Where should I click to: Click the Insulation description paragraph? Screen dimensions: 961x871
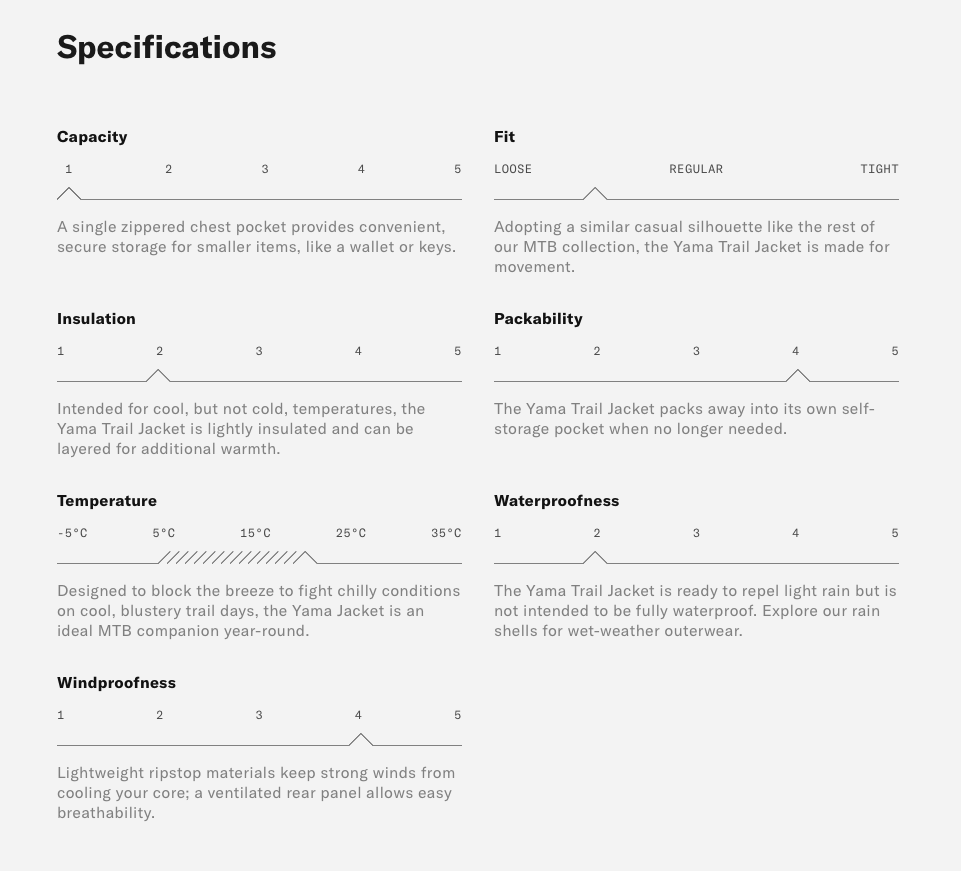(241, 428)
